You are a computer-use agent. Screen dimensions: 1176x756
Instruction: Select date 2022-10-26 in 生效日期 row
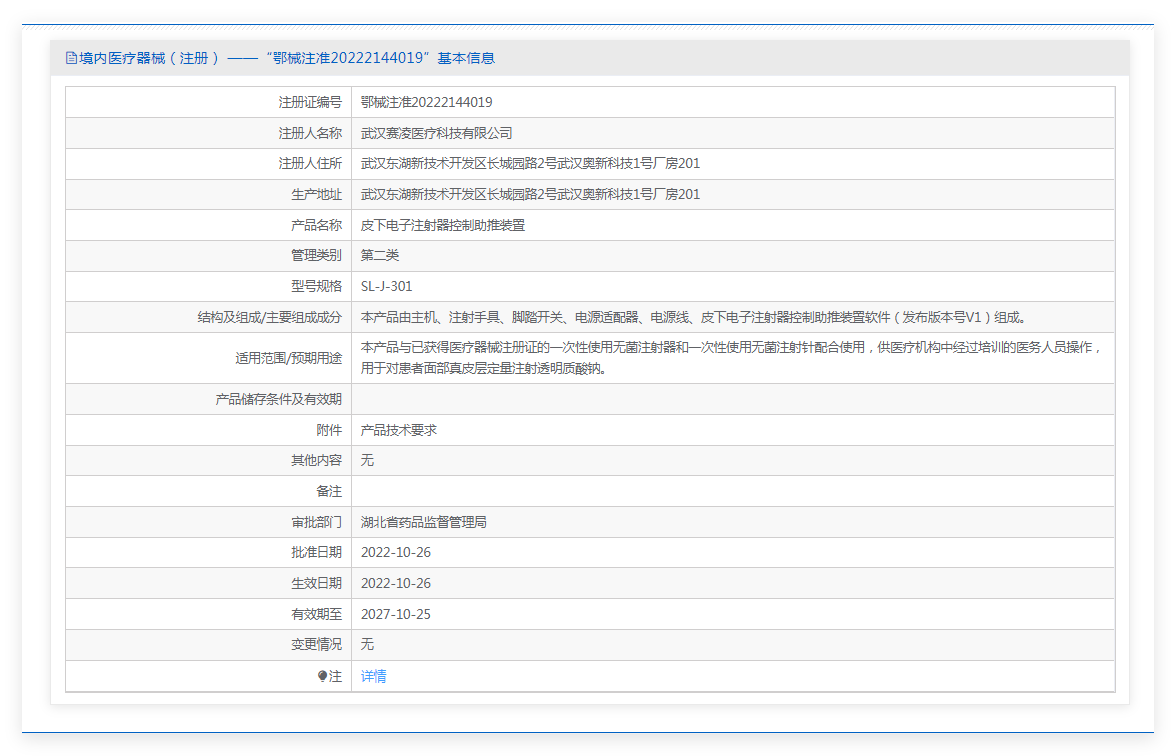396,584
